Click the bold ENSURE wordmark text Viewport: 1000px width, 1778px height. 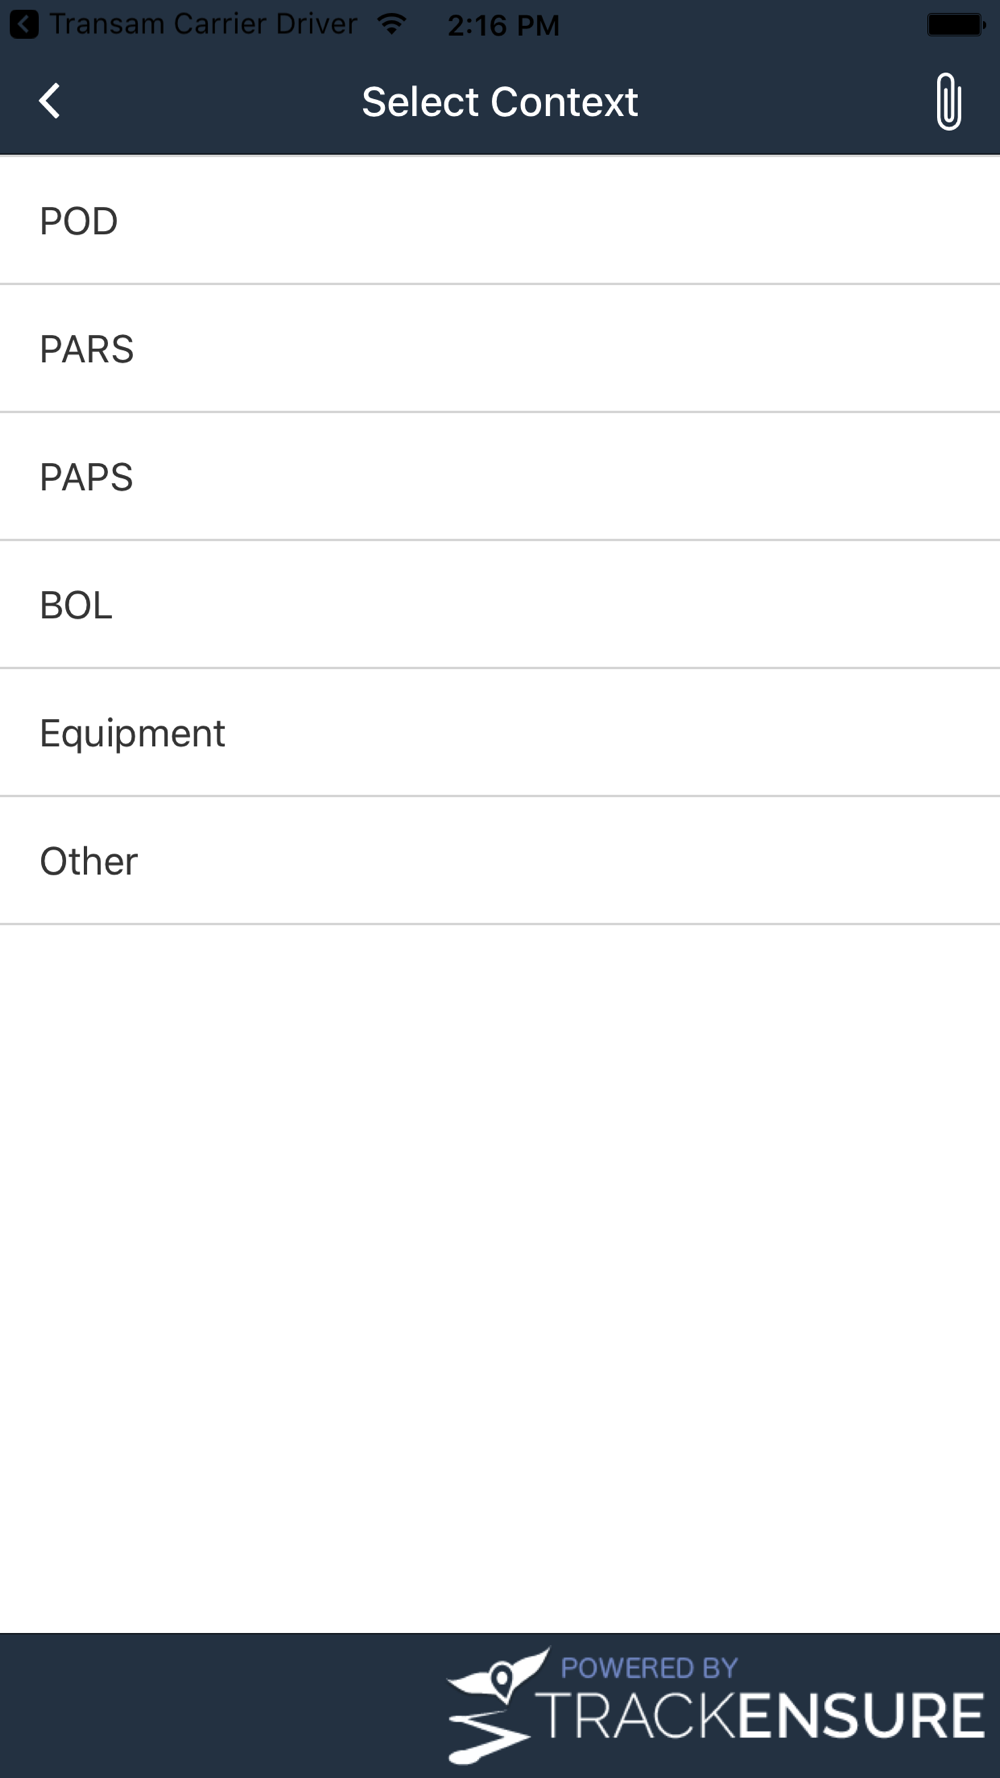click(x=862, y=1716)
